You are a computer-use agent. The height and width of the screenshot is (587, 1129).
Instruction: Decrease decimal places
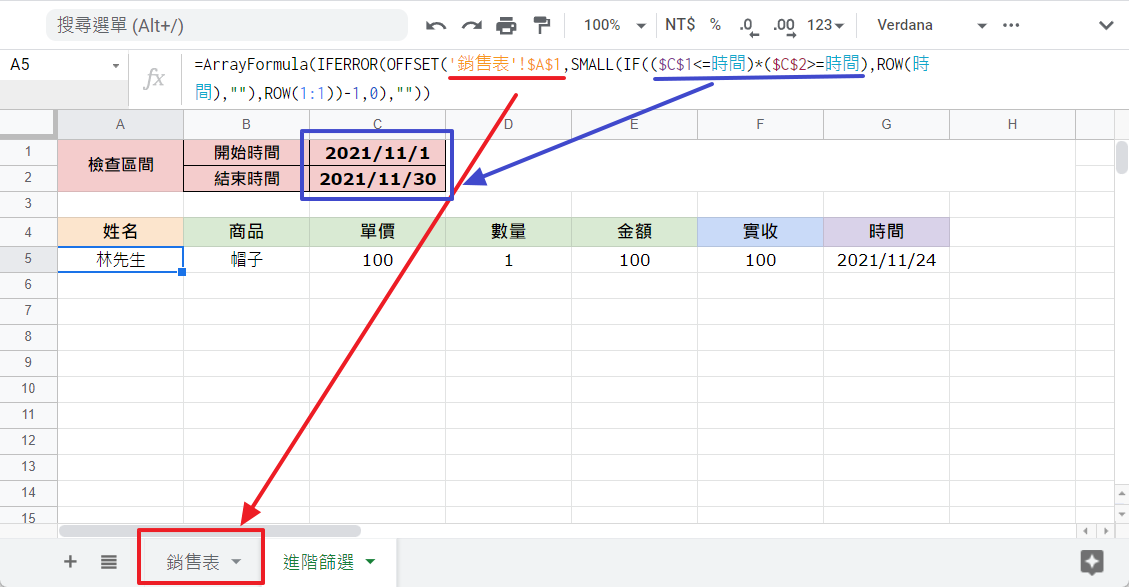click(x=747, y=25)
